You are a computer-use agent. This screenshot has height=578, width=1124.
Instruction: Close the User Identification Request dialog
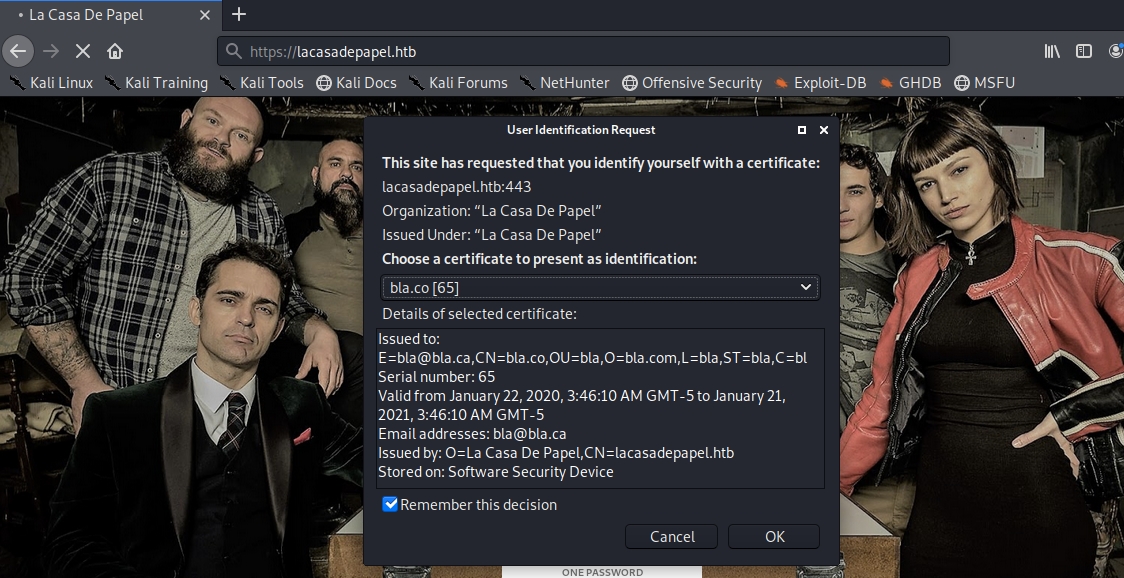[x=824, y=130]
